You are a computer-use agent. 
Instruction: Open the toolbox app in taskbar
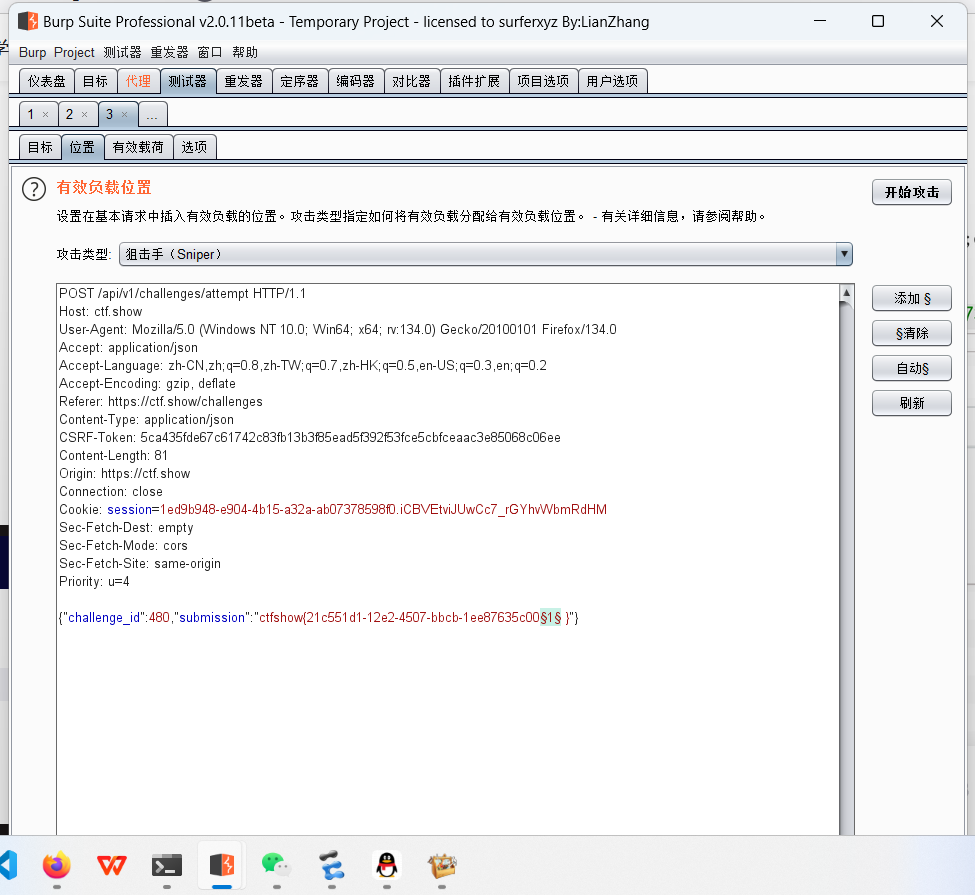tap(442, 865)
